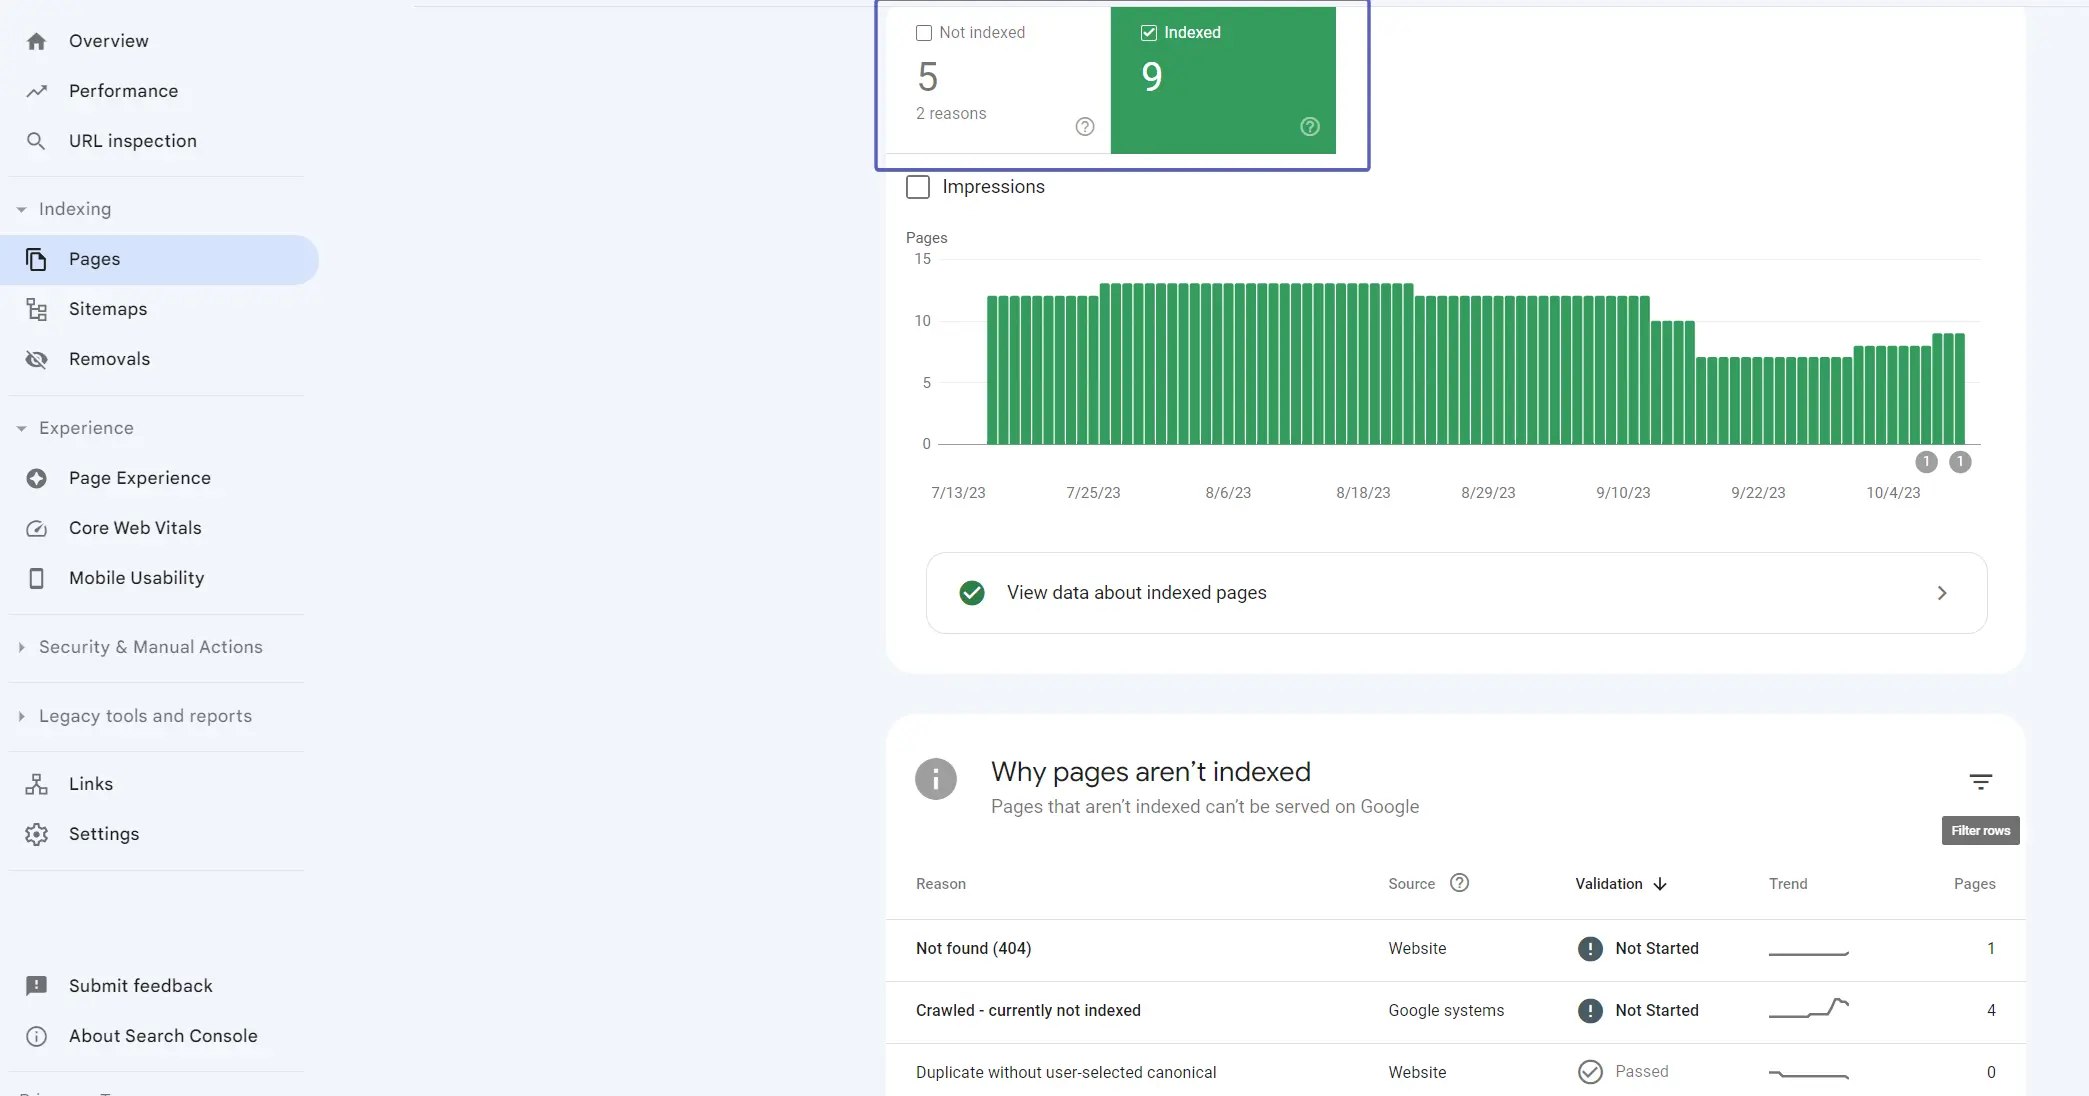2089x1096 pixels.
Task: Open About Search Console
Action: [x=163, y=1036]
